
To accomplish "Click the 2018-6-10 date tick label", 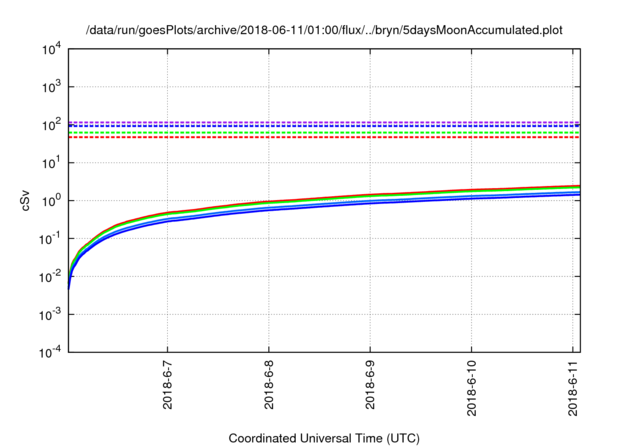I will point(471,388).
